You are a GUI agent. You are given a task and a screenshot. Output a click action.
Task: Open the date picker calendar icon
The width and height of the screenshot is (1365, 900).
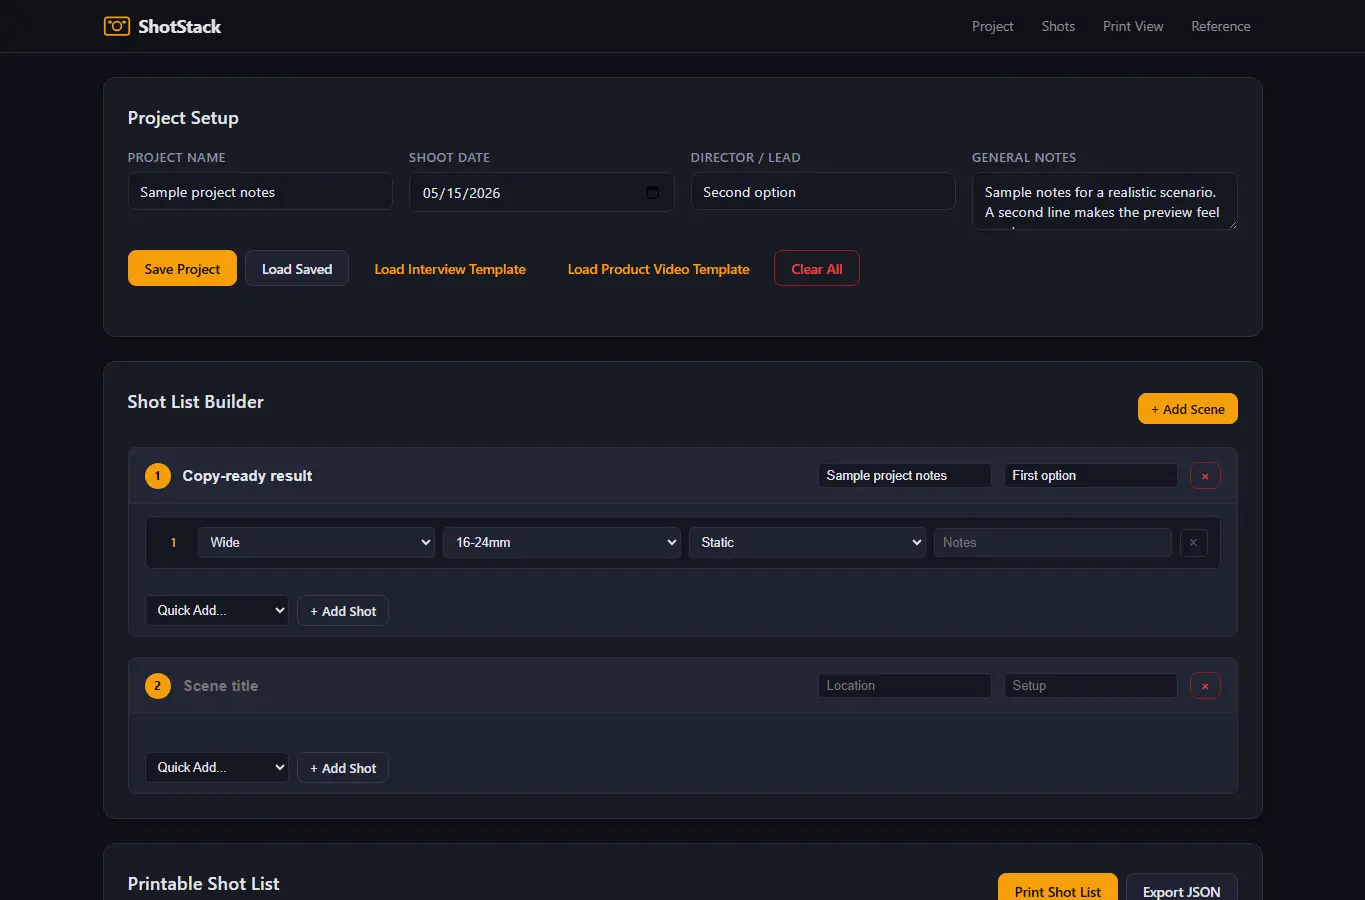(652, 192)
